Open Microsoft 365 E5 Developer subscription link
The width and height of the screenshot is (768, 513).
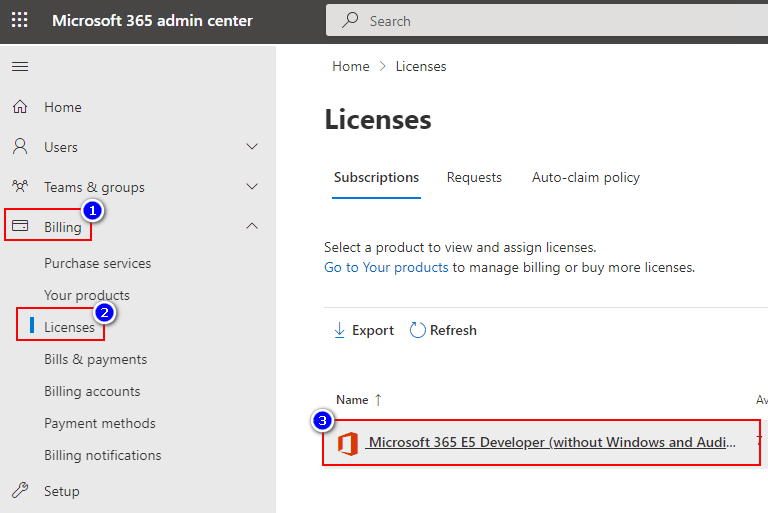(x=552, y=442)
